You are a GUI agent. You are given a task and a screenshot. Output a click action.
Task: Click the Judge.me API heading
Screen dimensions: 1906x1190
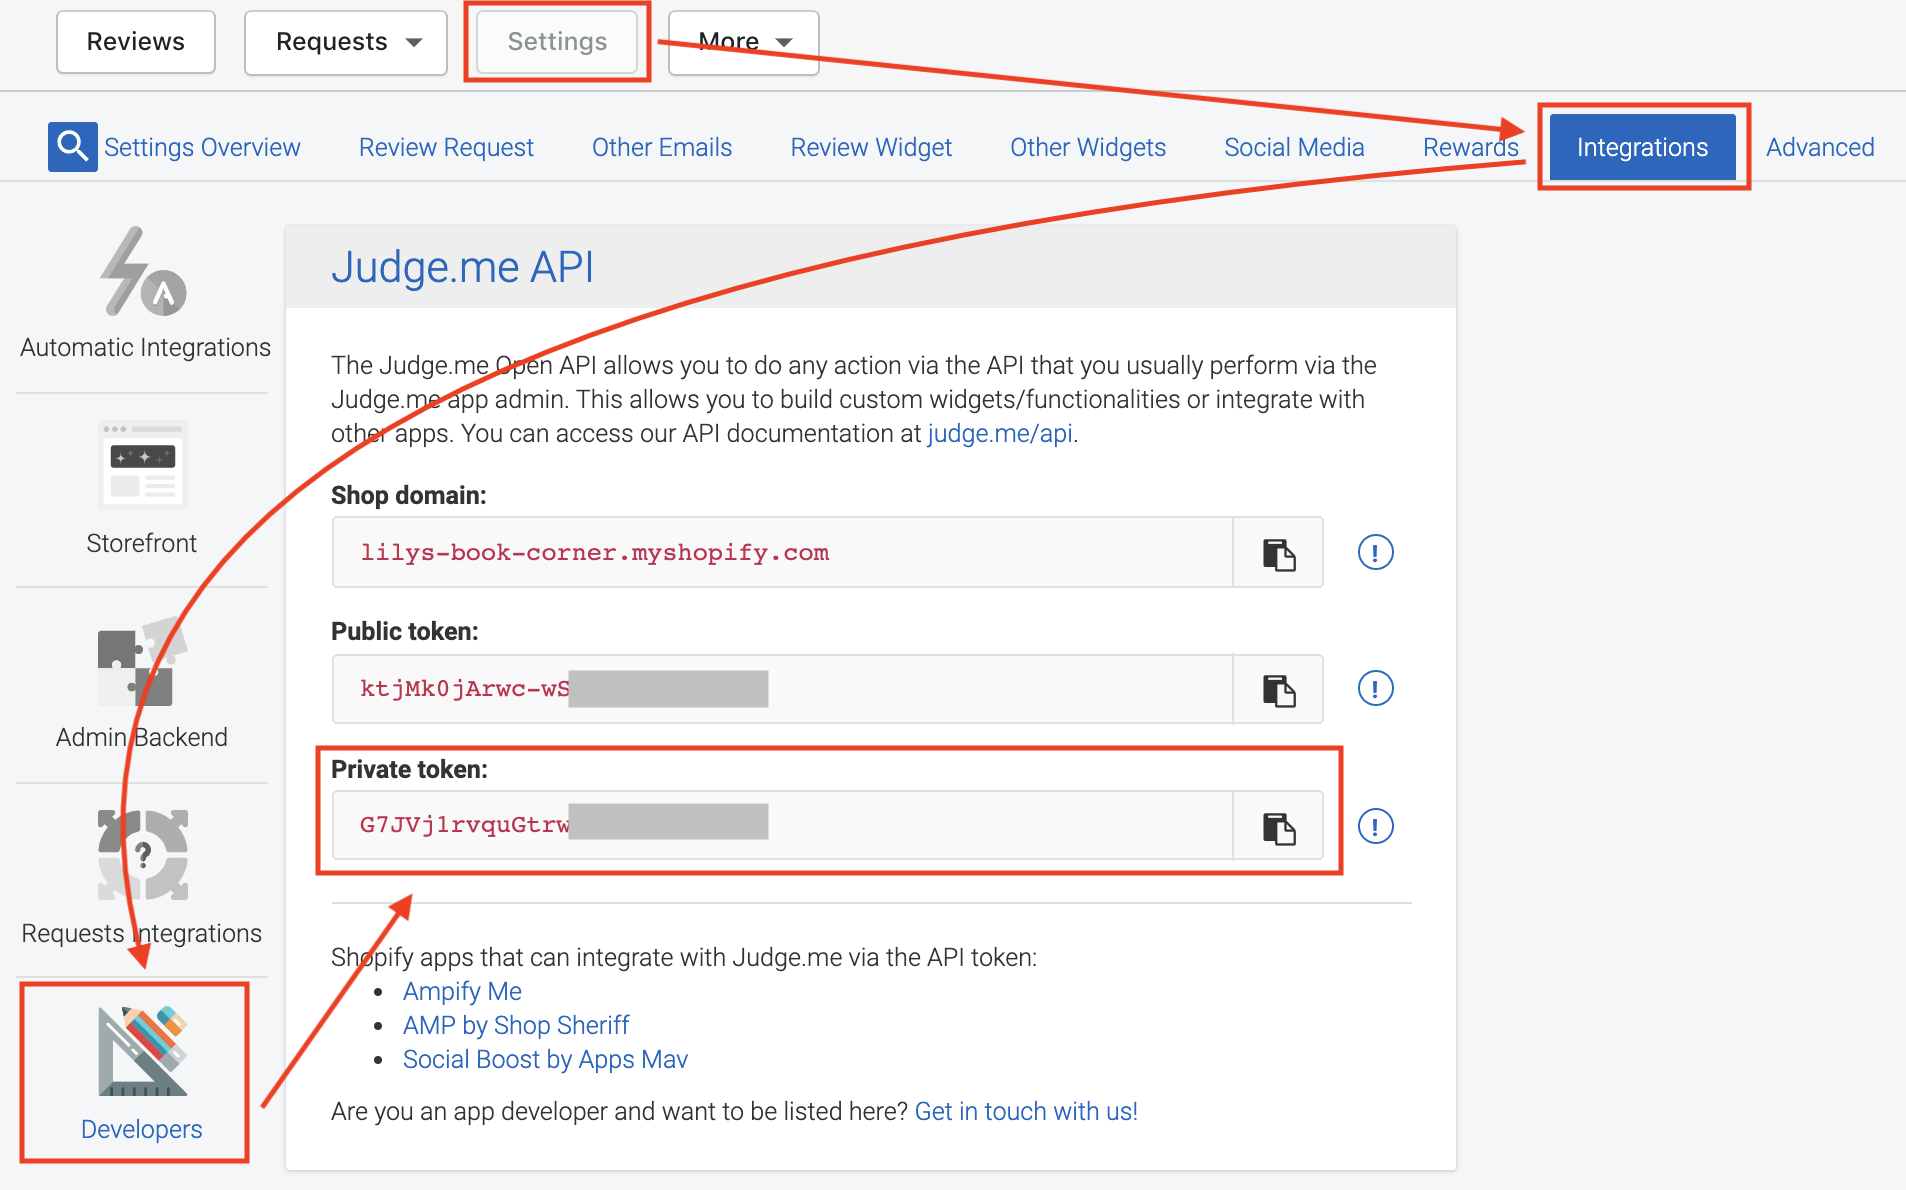[462, 267]
